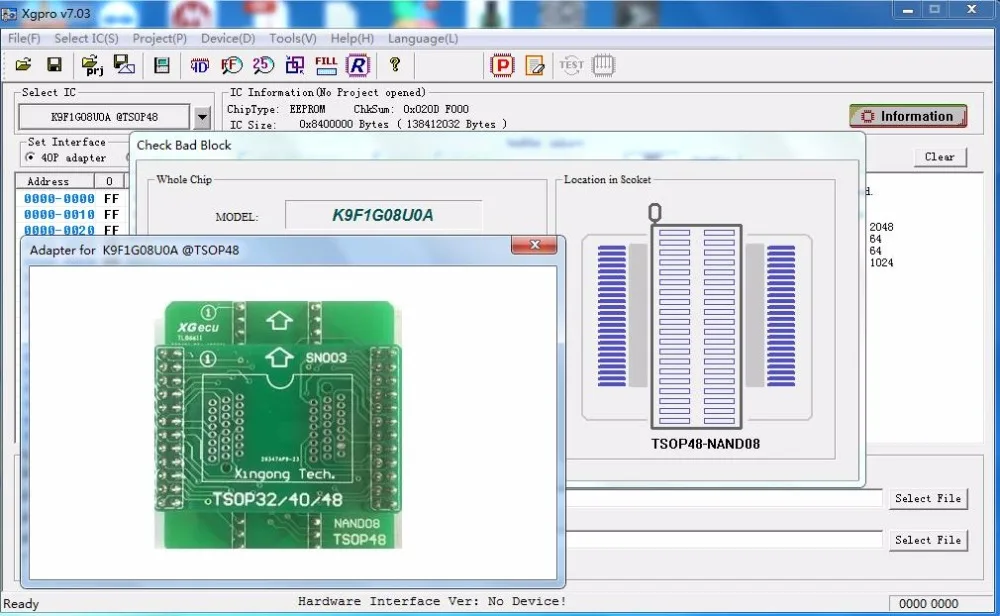1000x616 pixels.
Task: Click the MODEL field showing K9F1G08U0A
Action: (383, 215)
